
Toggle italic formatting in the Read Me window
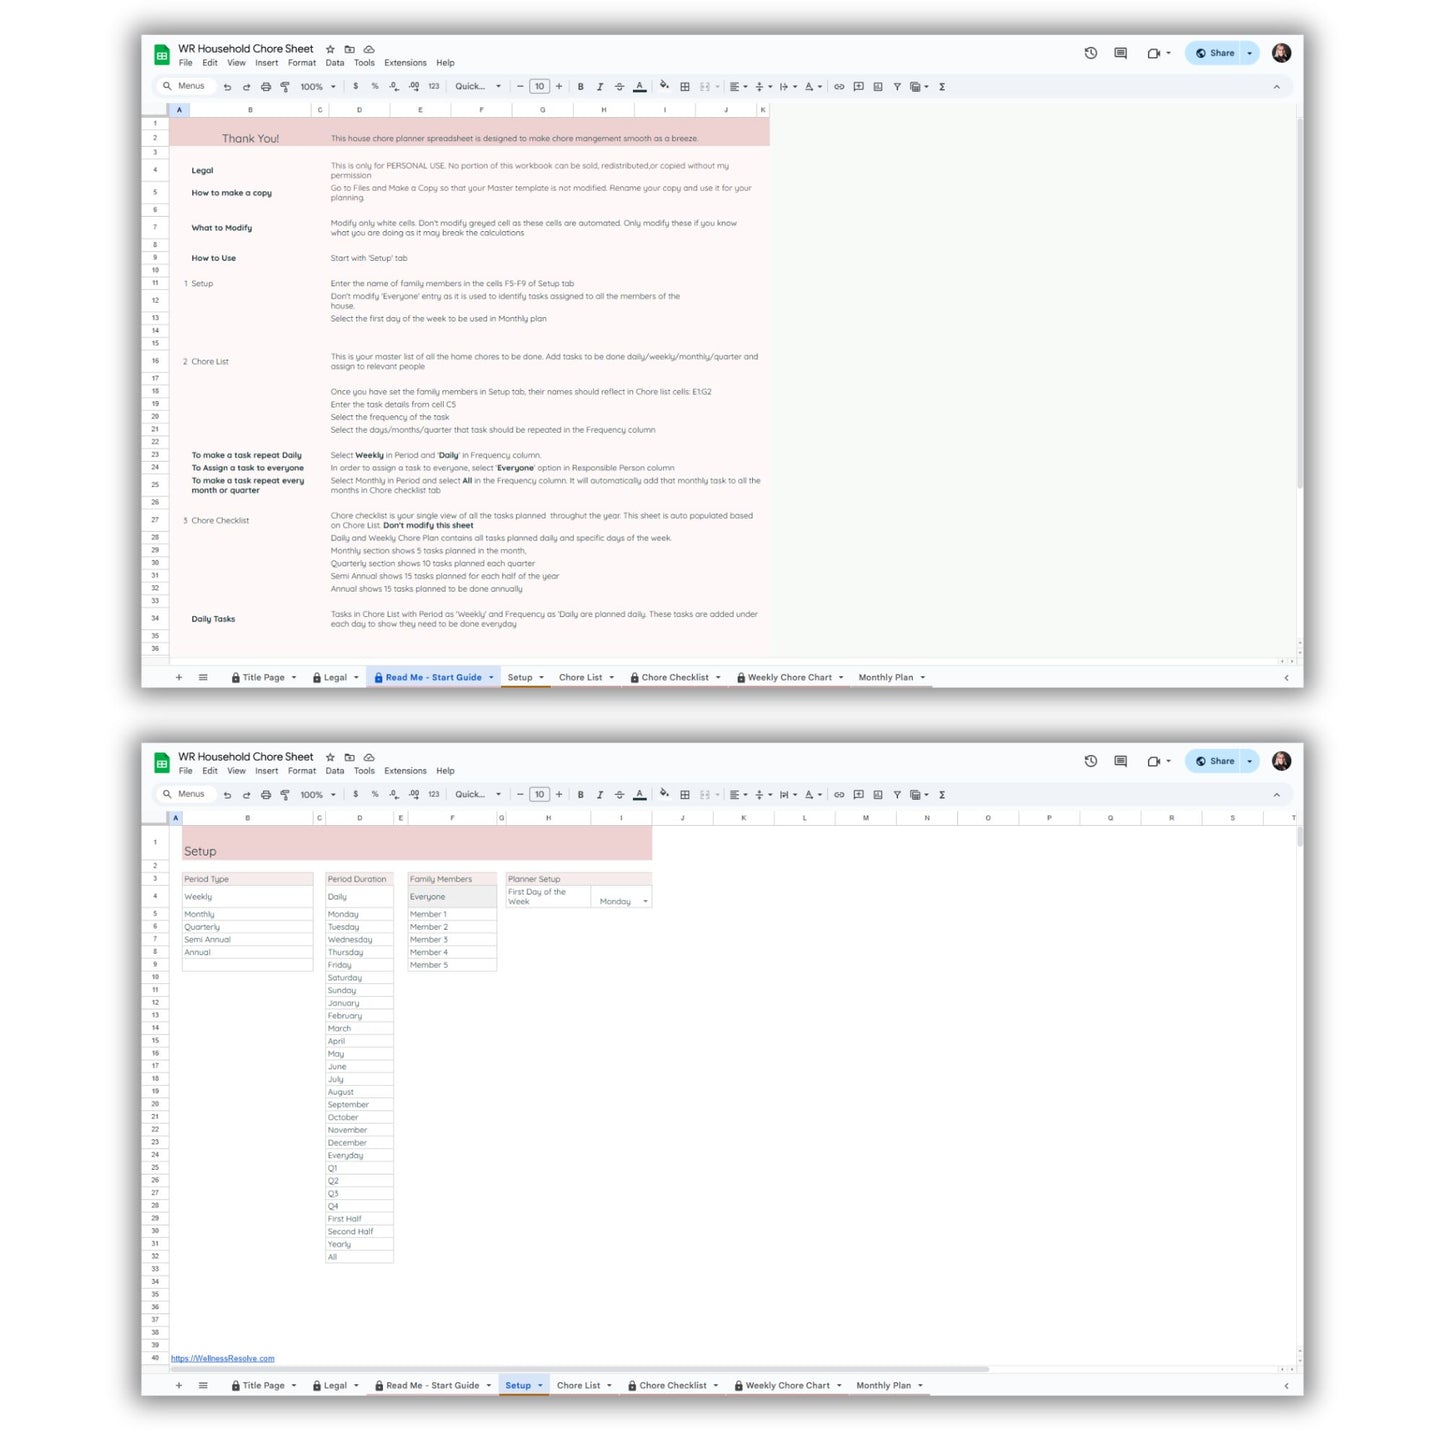pos(600,87)
